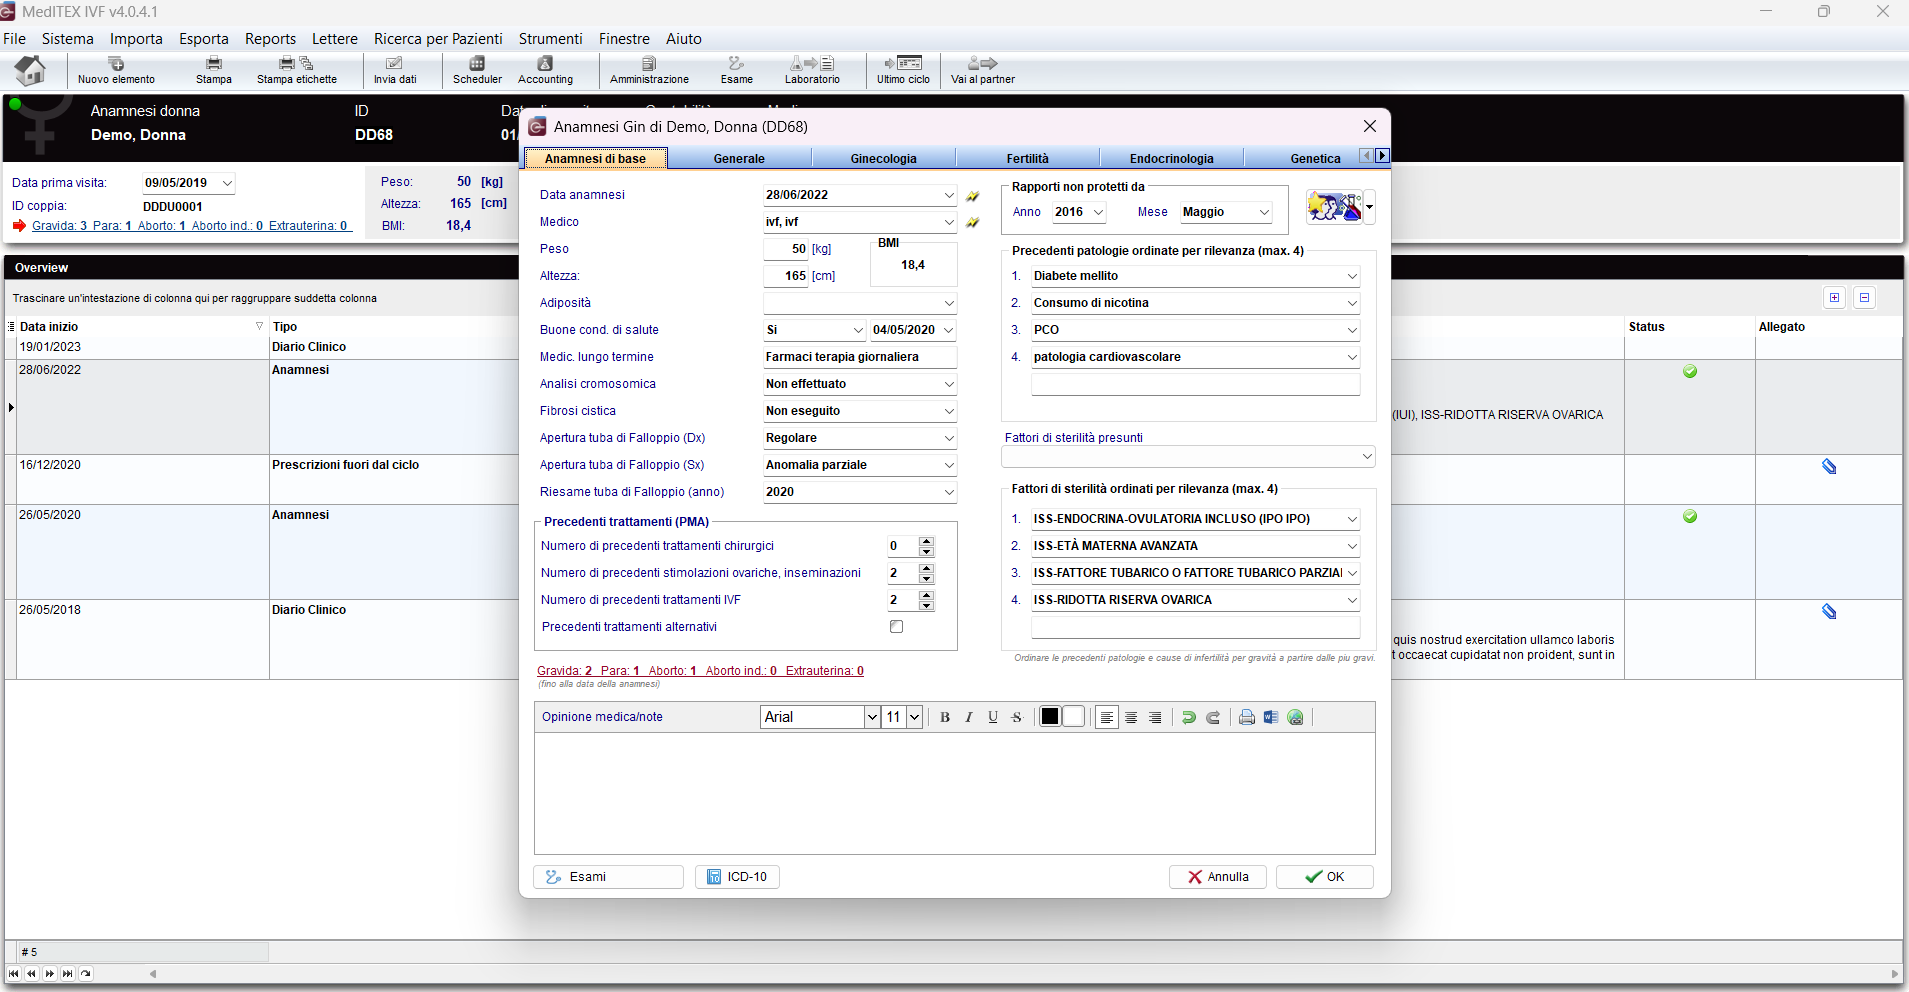Screen dimensions: 1909x992
Task: Export the note with the Word icon
Action: coord(1270,717)
